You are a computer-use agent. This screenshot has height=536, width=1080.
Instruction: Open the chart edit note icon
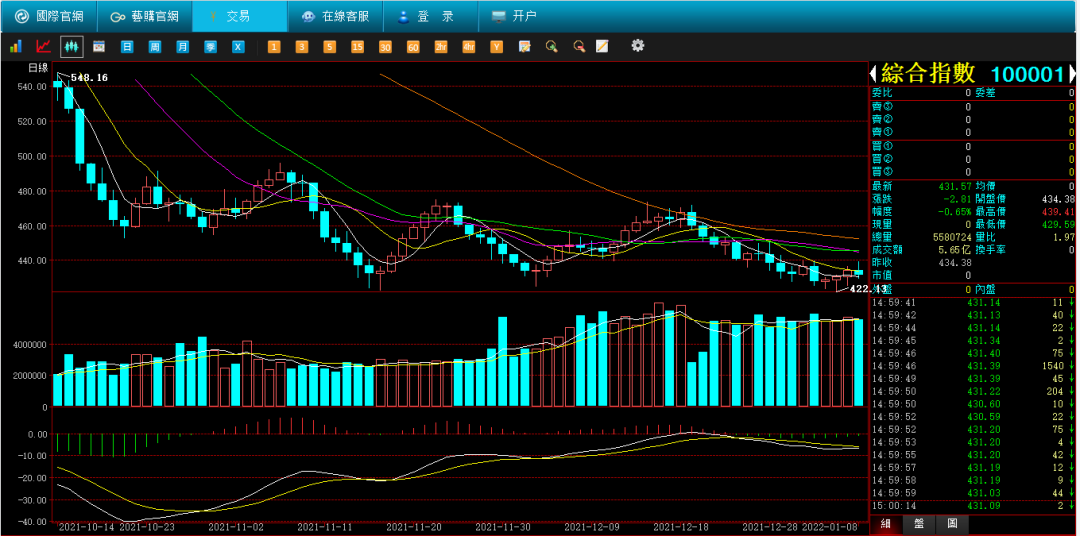(x=524, y=47)
